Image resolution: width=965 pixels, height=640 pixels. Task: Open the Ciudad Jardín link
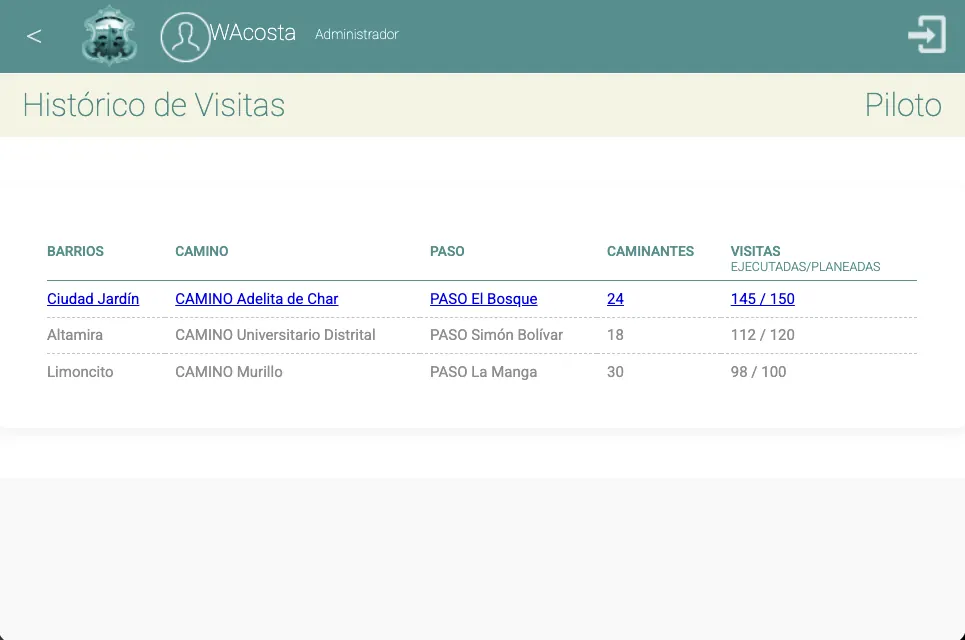point(93,299)
